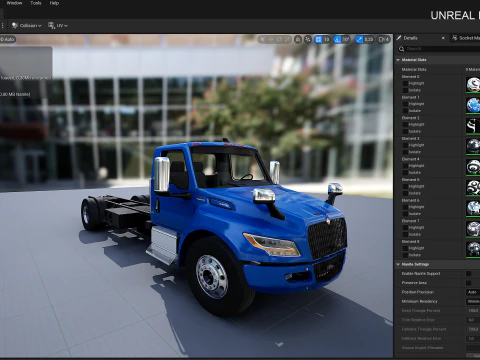Viewport: 480px width, 360px height.
Task: Toggle rotation snapping angle icon
Action: click(x=337, y=40)
